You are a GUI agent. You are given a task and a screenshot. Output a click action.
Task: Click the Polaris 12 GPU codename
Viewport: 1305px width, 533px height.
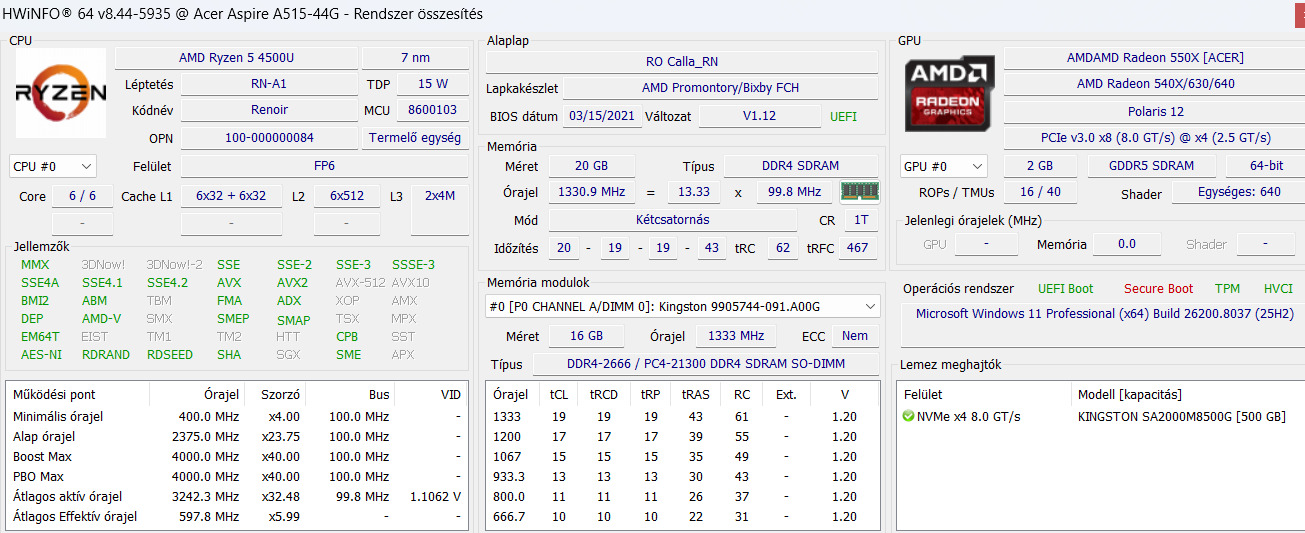click(1155, 112)
